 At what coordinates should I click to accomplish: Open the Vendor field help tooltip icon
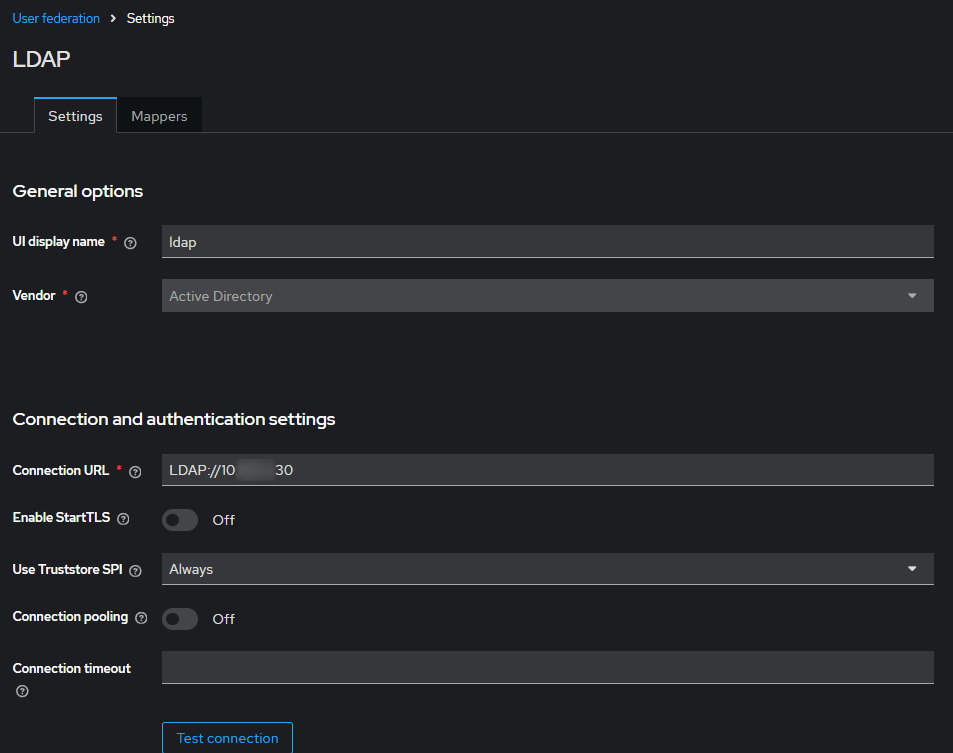pyautogui.click(x=81, y=297)
